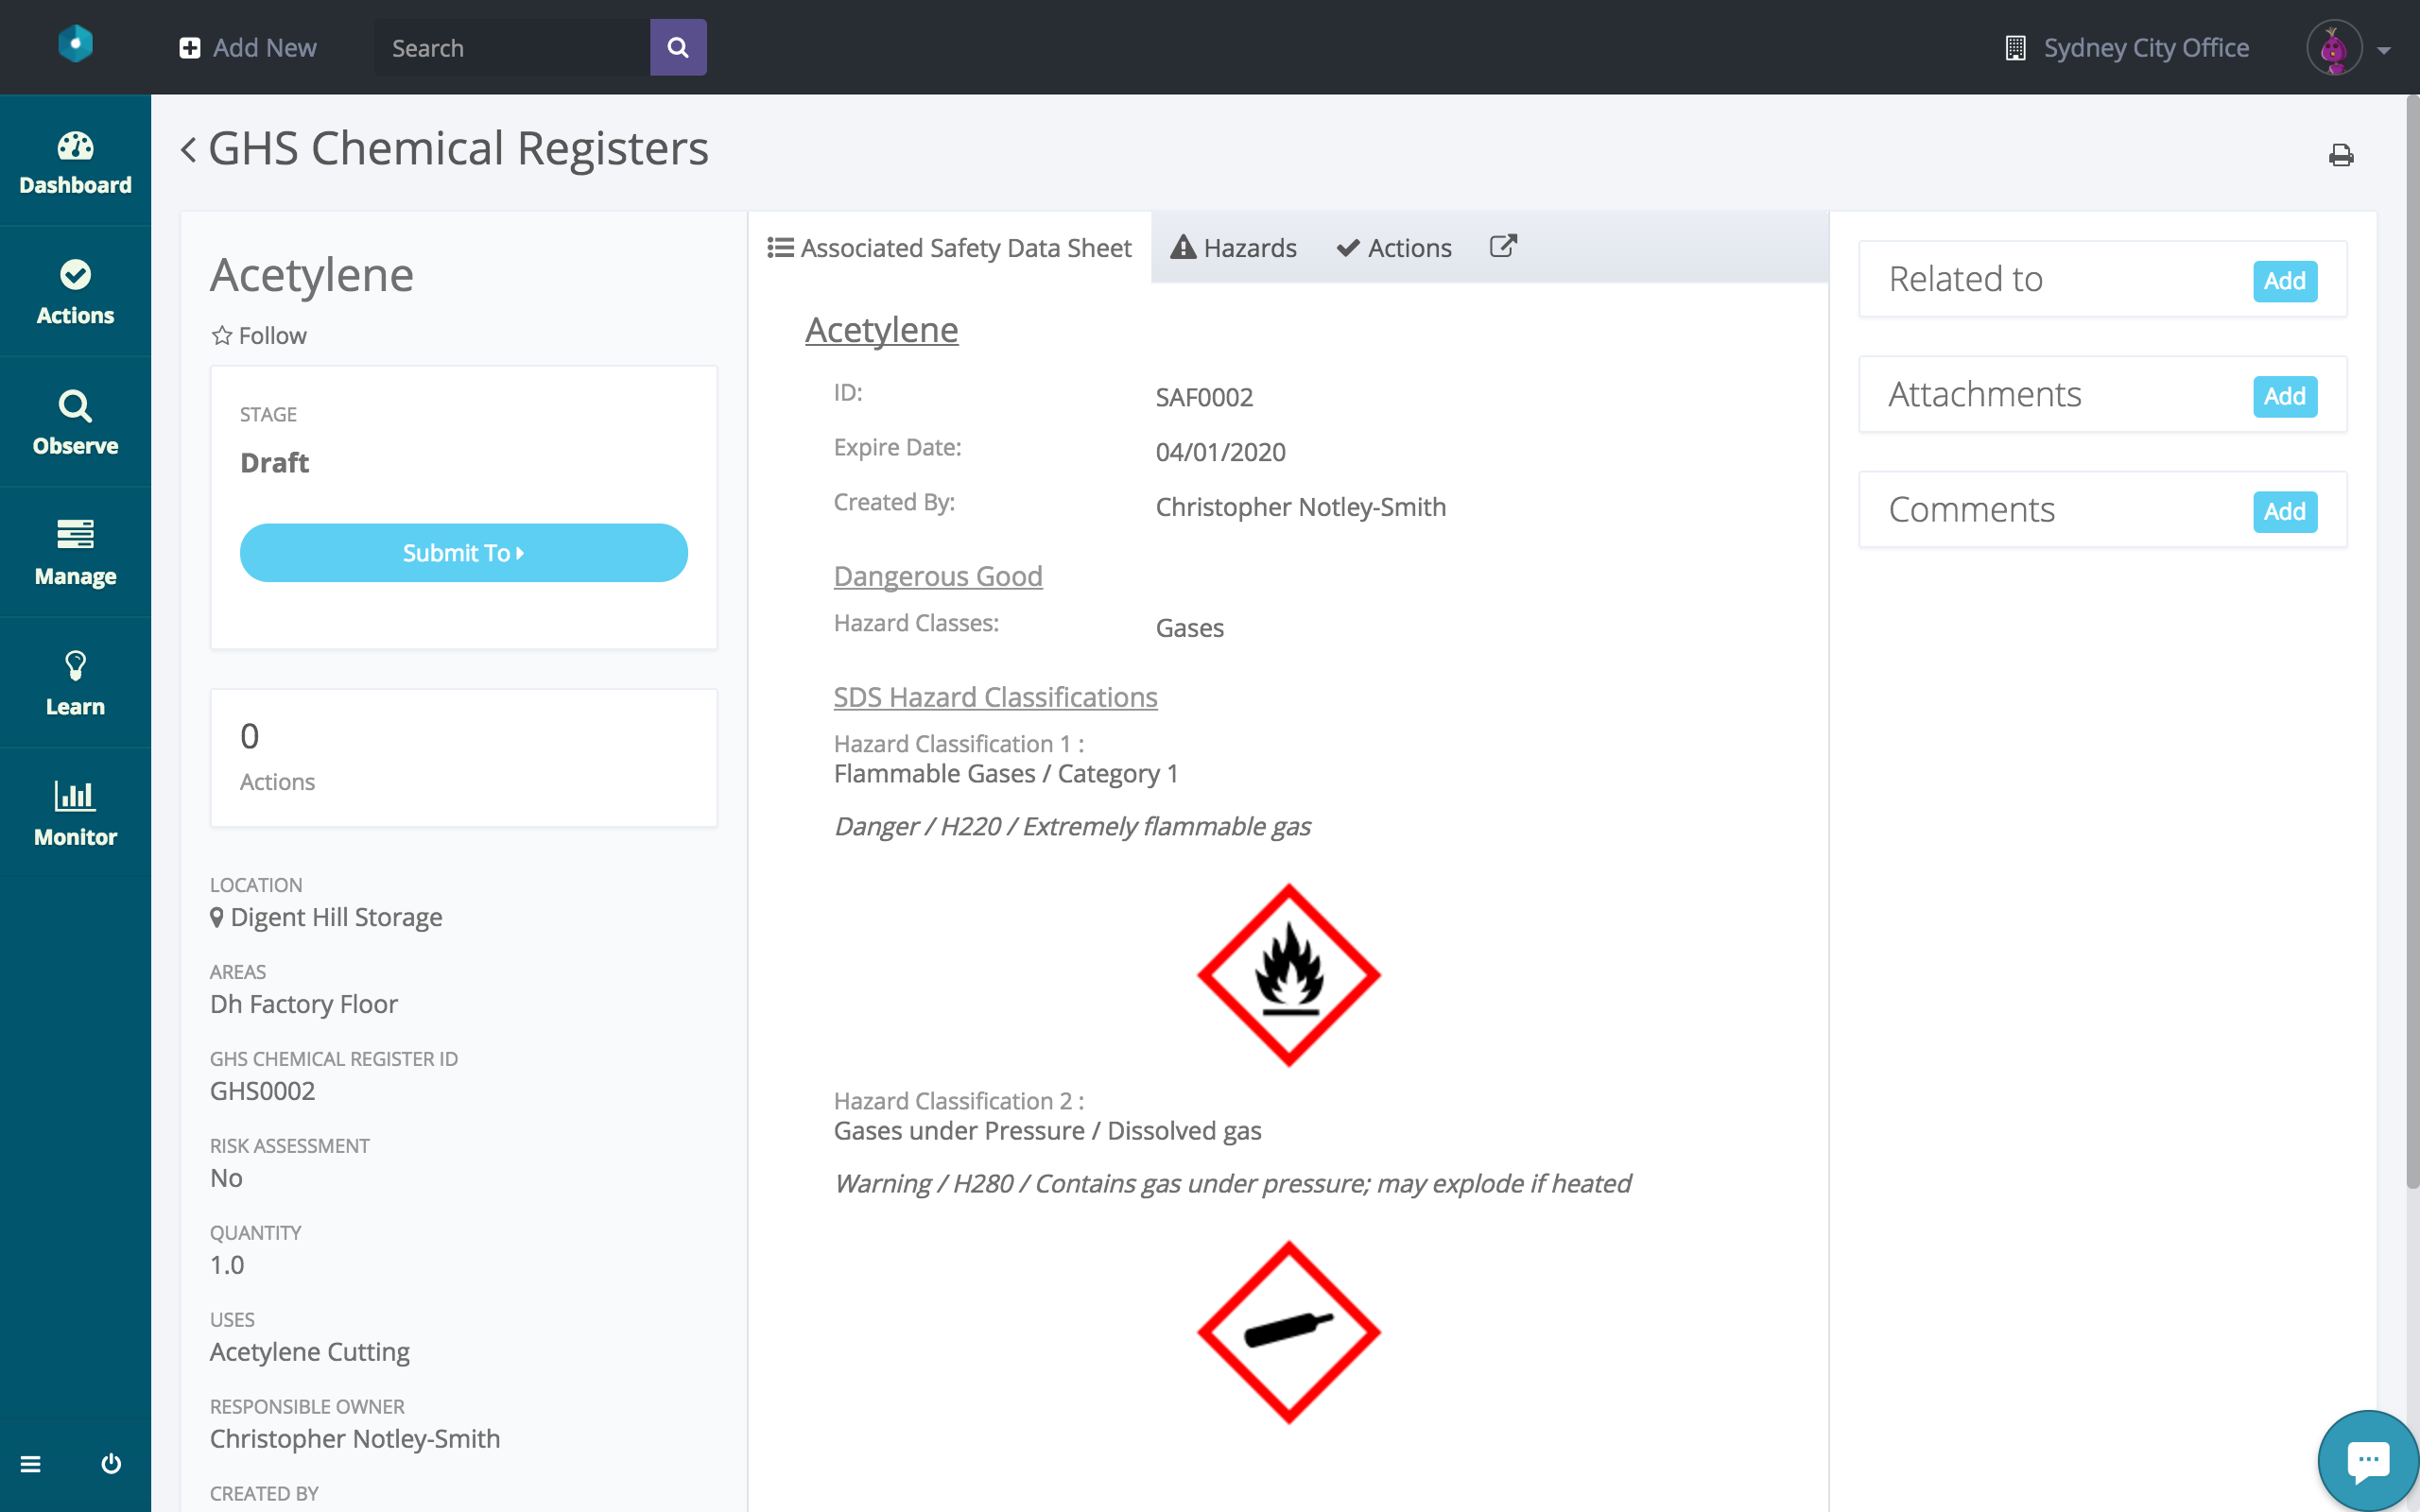
Task: Click Add button for Attachments
Action: click(x=2284, y=396)
